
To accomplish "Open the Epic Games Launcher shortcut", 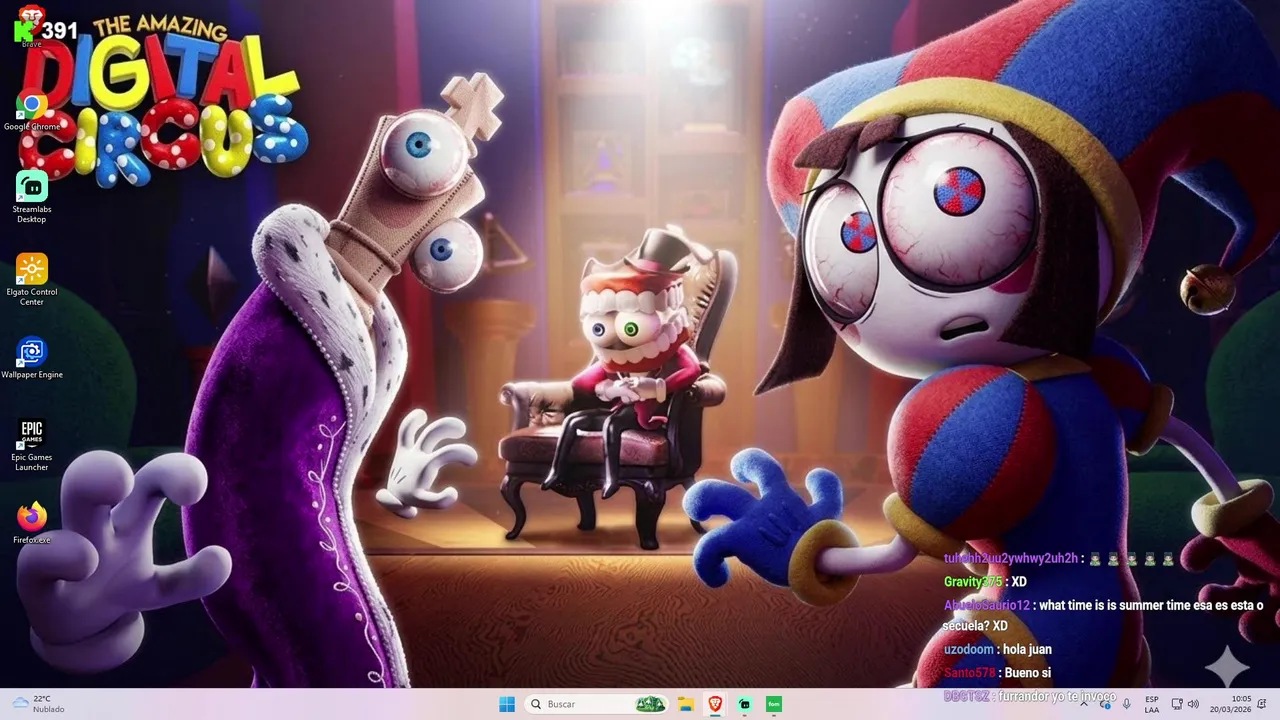I will click(32, 445).
